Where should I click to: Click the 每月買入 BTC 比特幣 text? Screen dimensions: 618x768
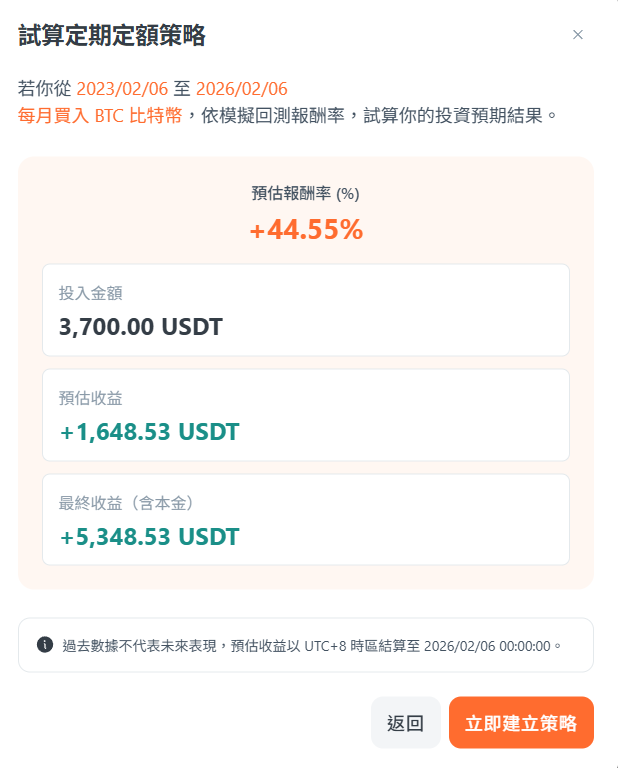(x=100, y=115)
